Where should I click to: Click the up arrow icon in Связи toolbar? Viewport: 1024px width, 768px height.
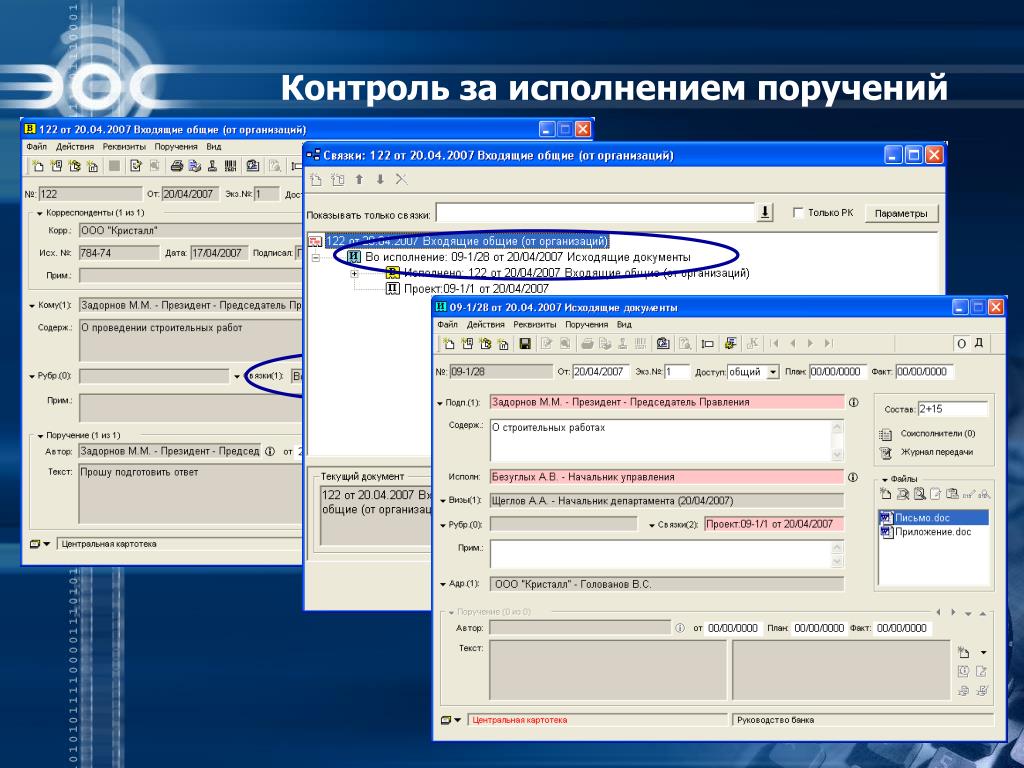click(x=359, y=180)
